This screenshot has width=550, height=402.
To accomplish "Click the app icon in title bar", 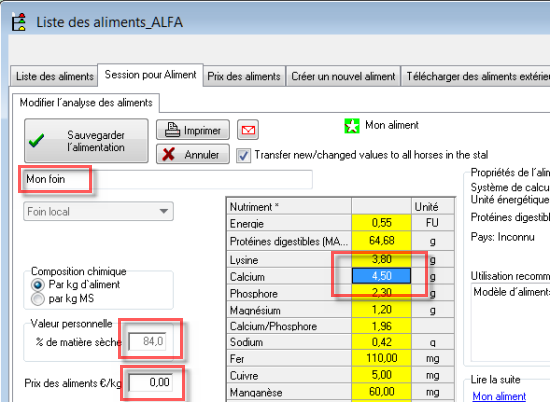I will tap(19, 22).
